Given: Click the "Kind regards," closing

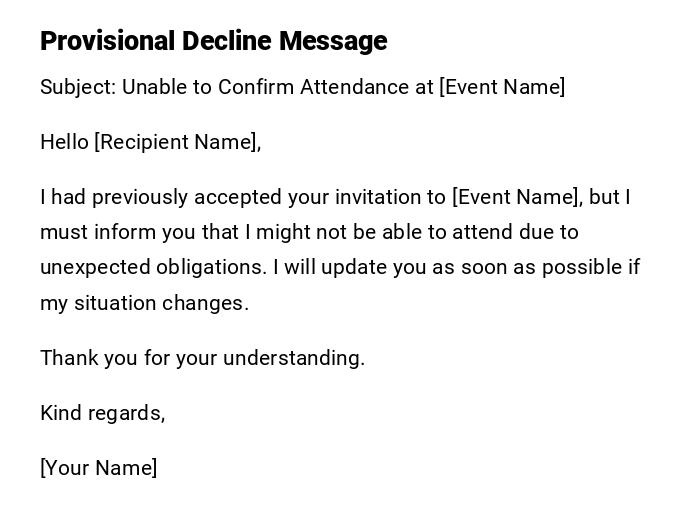Looking at the screenshot, I should pyautogui.click(x=102, y=413).
